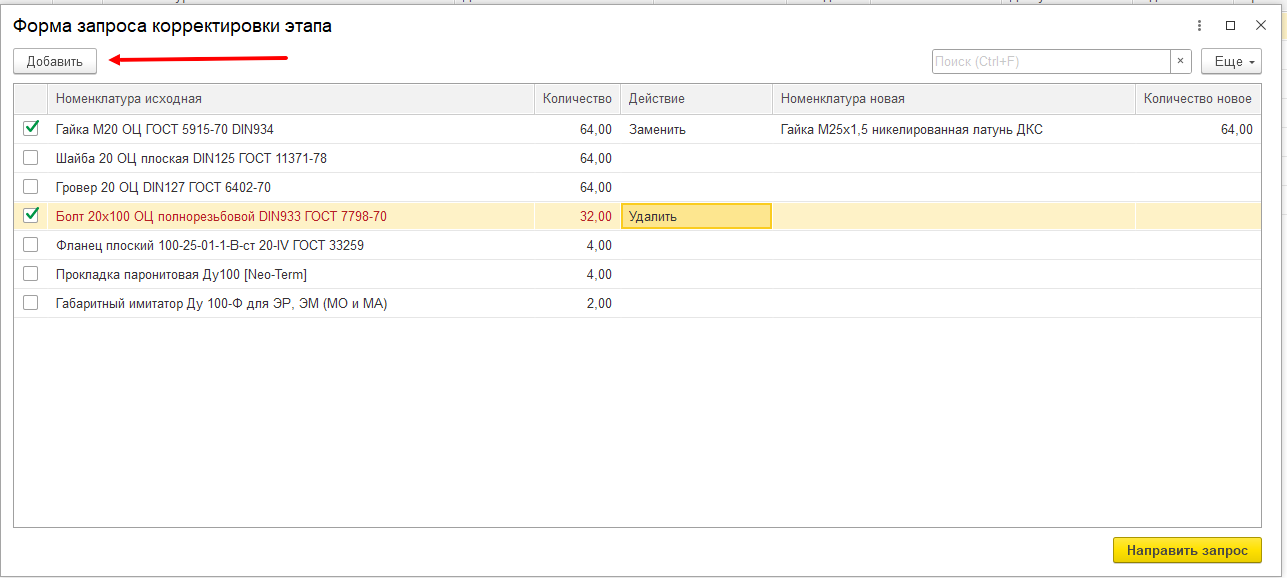1287x578 pixels.
Task: Click the Номенклатура новая column header
Action: (954, 99)
